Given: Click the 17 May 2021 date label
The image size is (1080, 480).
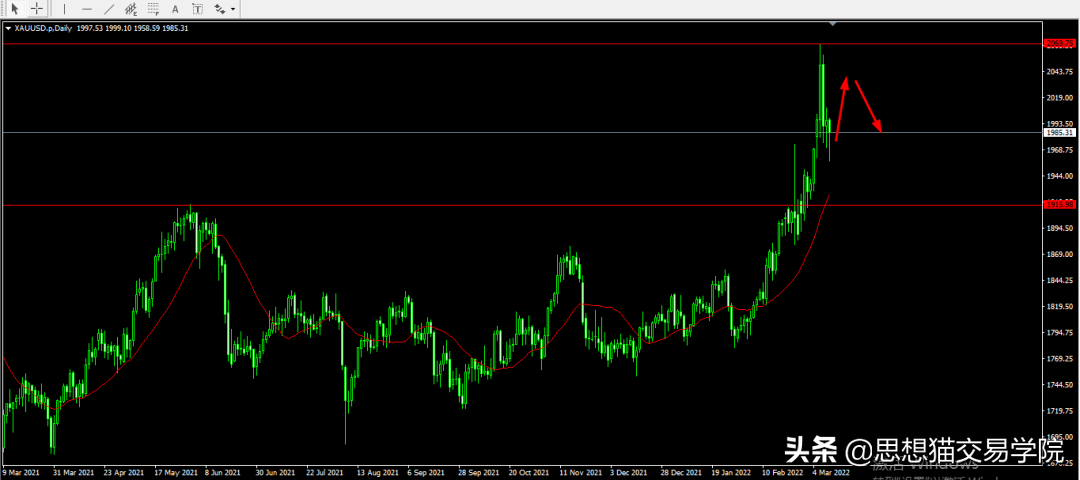Looking at the screenshot, I should [174, 473].
